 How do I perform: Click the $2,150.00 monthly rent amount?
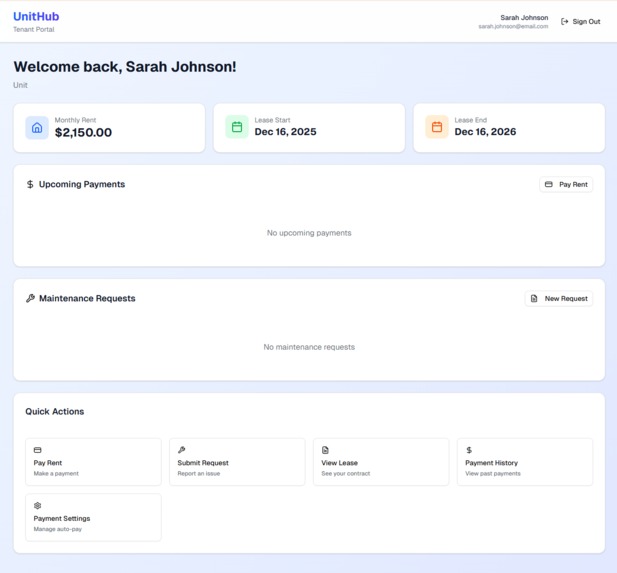point(83,132)
